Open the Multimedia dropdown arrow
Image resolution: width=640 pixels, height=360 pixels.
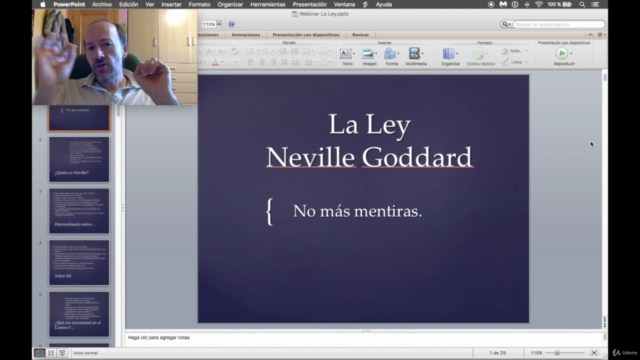click(x=422, y=53)
